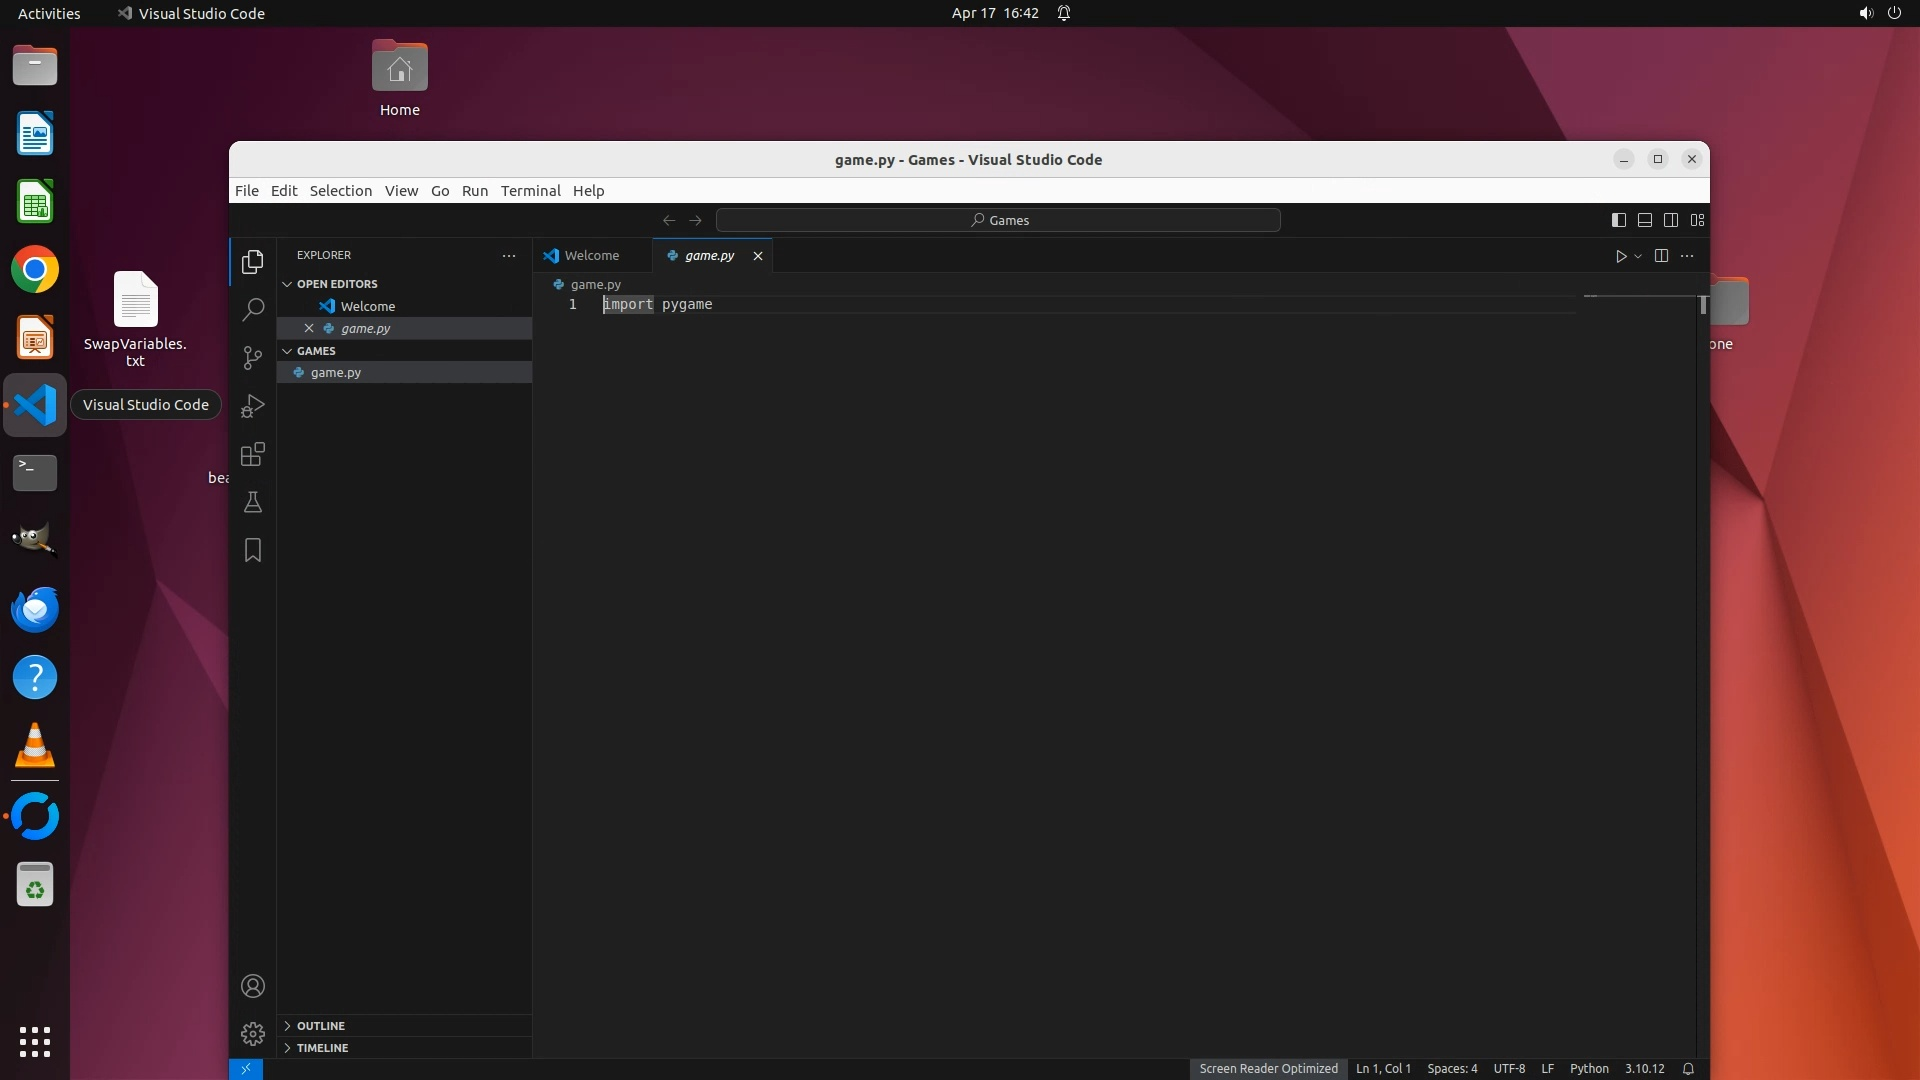Open the Bookmarks view icon

click(x=253, y=550)
